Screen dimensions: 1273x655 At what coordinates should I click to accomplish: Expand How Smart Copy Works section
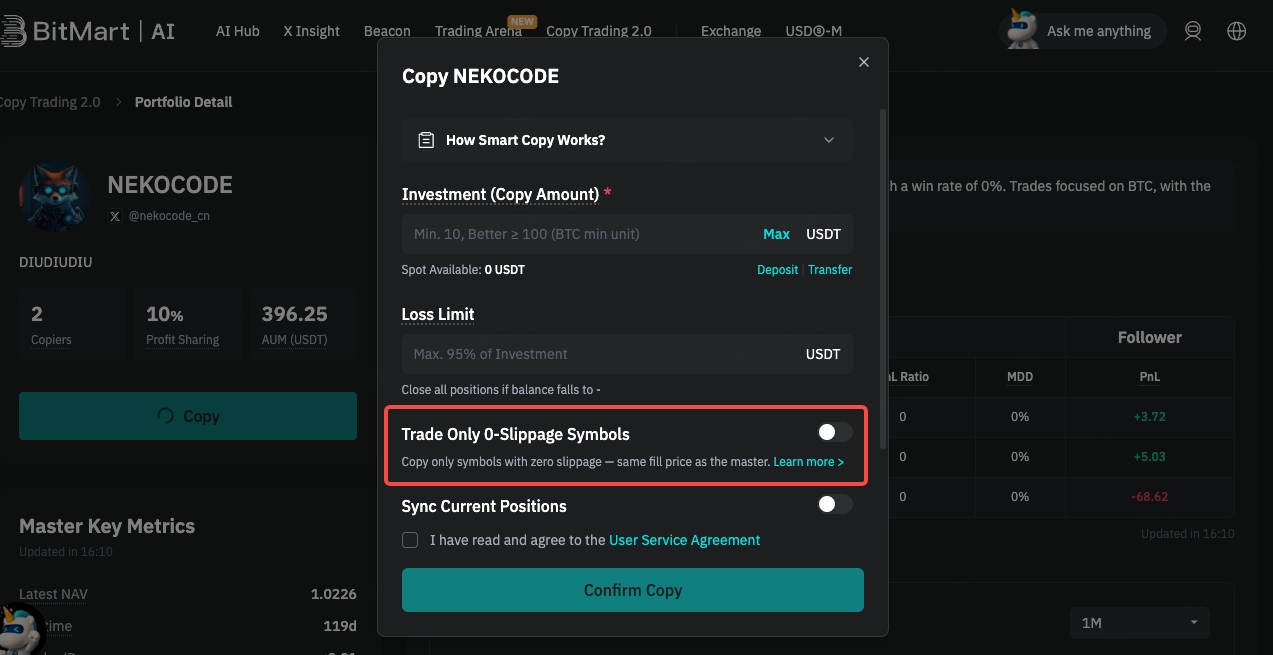(627, 140)
